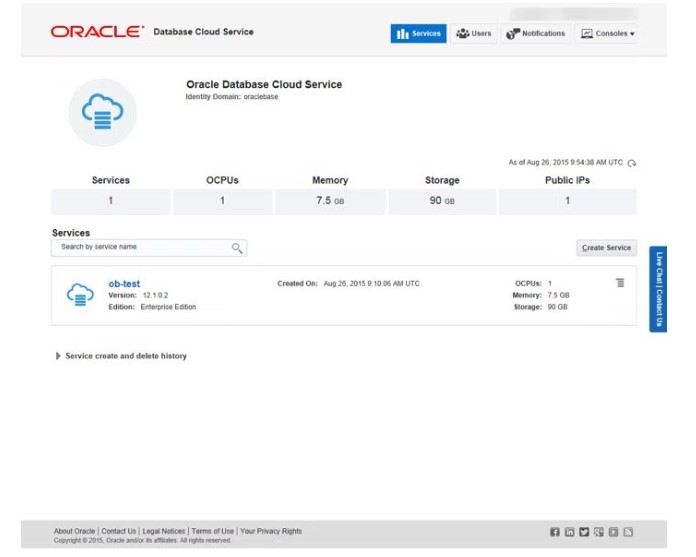This screenshot has height=557, width=696.
Task: Follow the Contact Us footer link
Action: point(119,531)
